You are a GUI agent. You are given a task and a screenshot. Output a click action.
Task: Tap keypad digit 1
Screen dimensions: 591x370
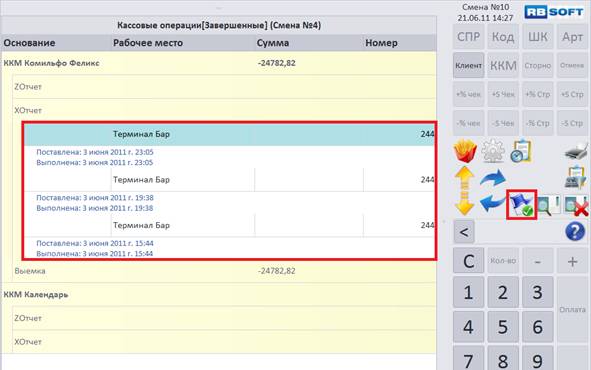(x=469, y=292)
